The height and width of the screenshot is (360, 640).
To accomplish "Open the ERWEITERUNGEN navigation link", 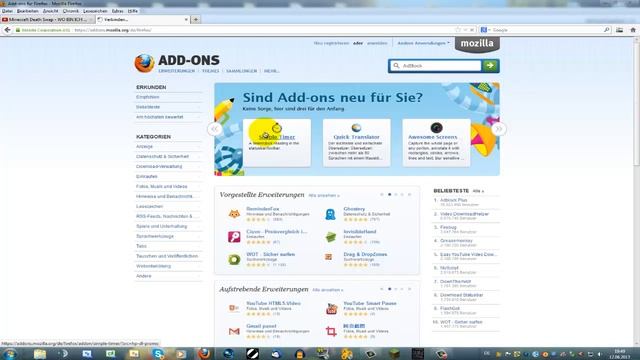I will coord(177,71).
